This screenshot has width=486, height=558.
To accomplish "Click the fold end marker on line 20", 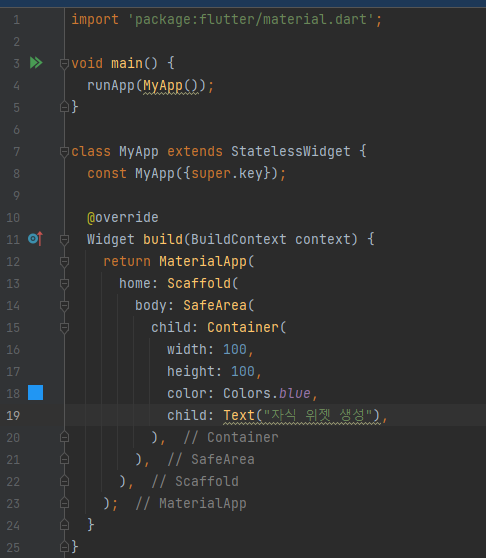I will pos(64,437).
